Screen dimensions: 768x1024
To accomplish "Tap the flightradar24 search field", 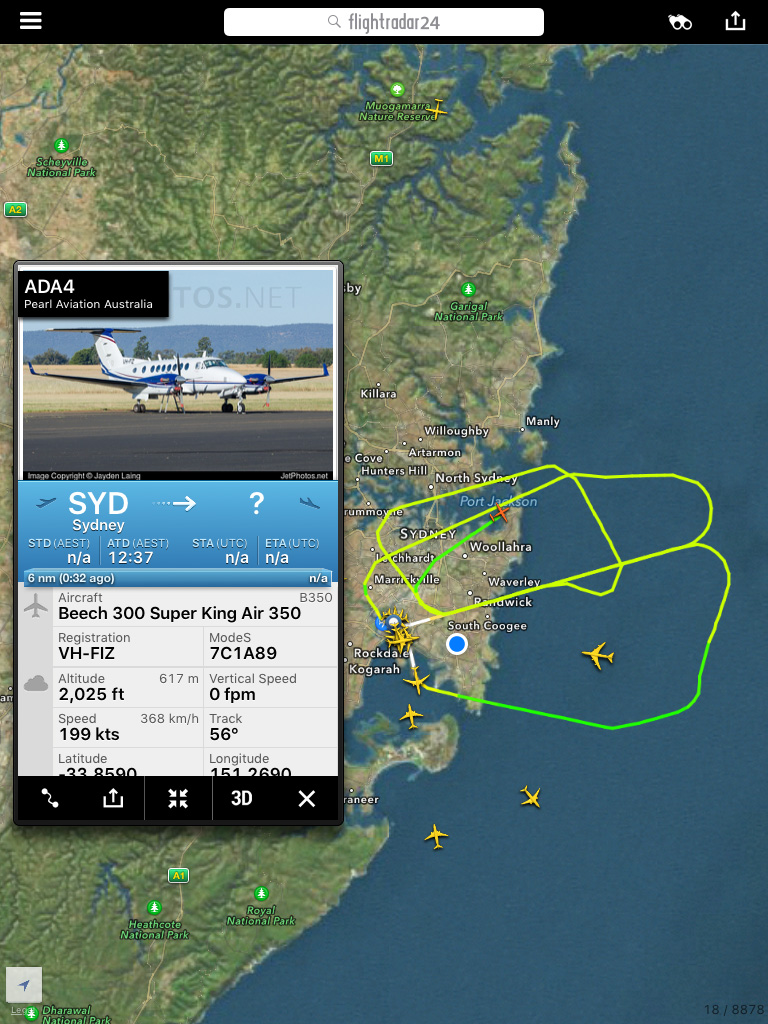I will [x=383, y=22].
